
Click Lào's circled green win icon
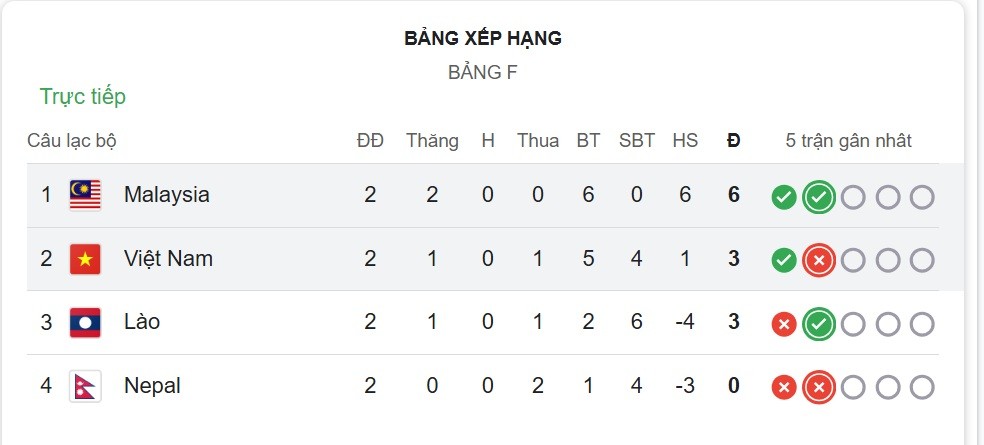pyautogui.click(x=818, y=324)
